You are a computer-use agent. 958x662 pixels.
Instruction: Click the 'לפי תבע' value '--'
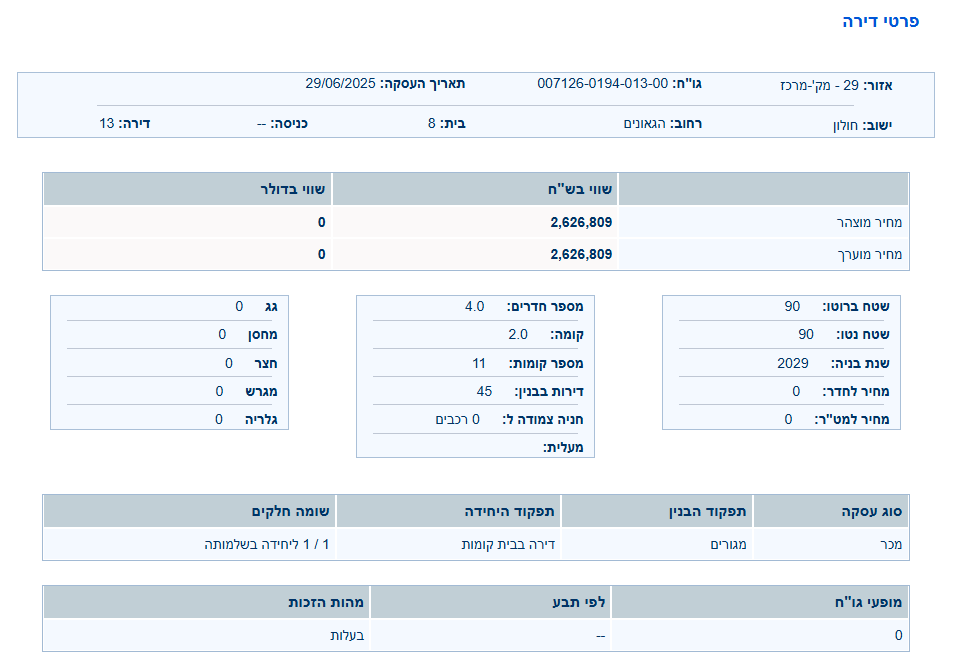tap(601, 636)
